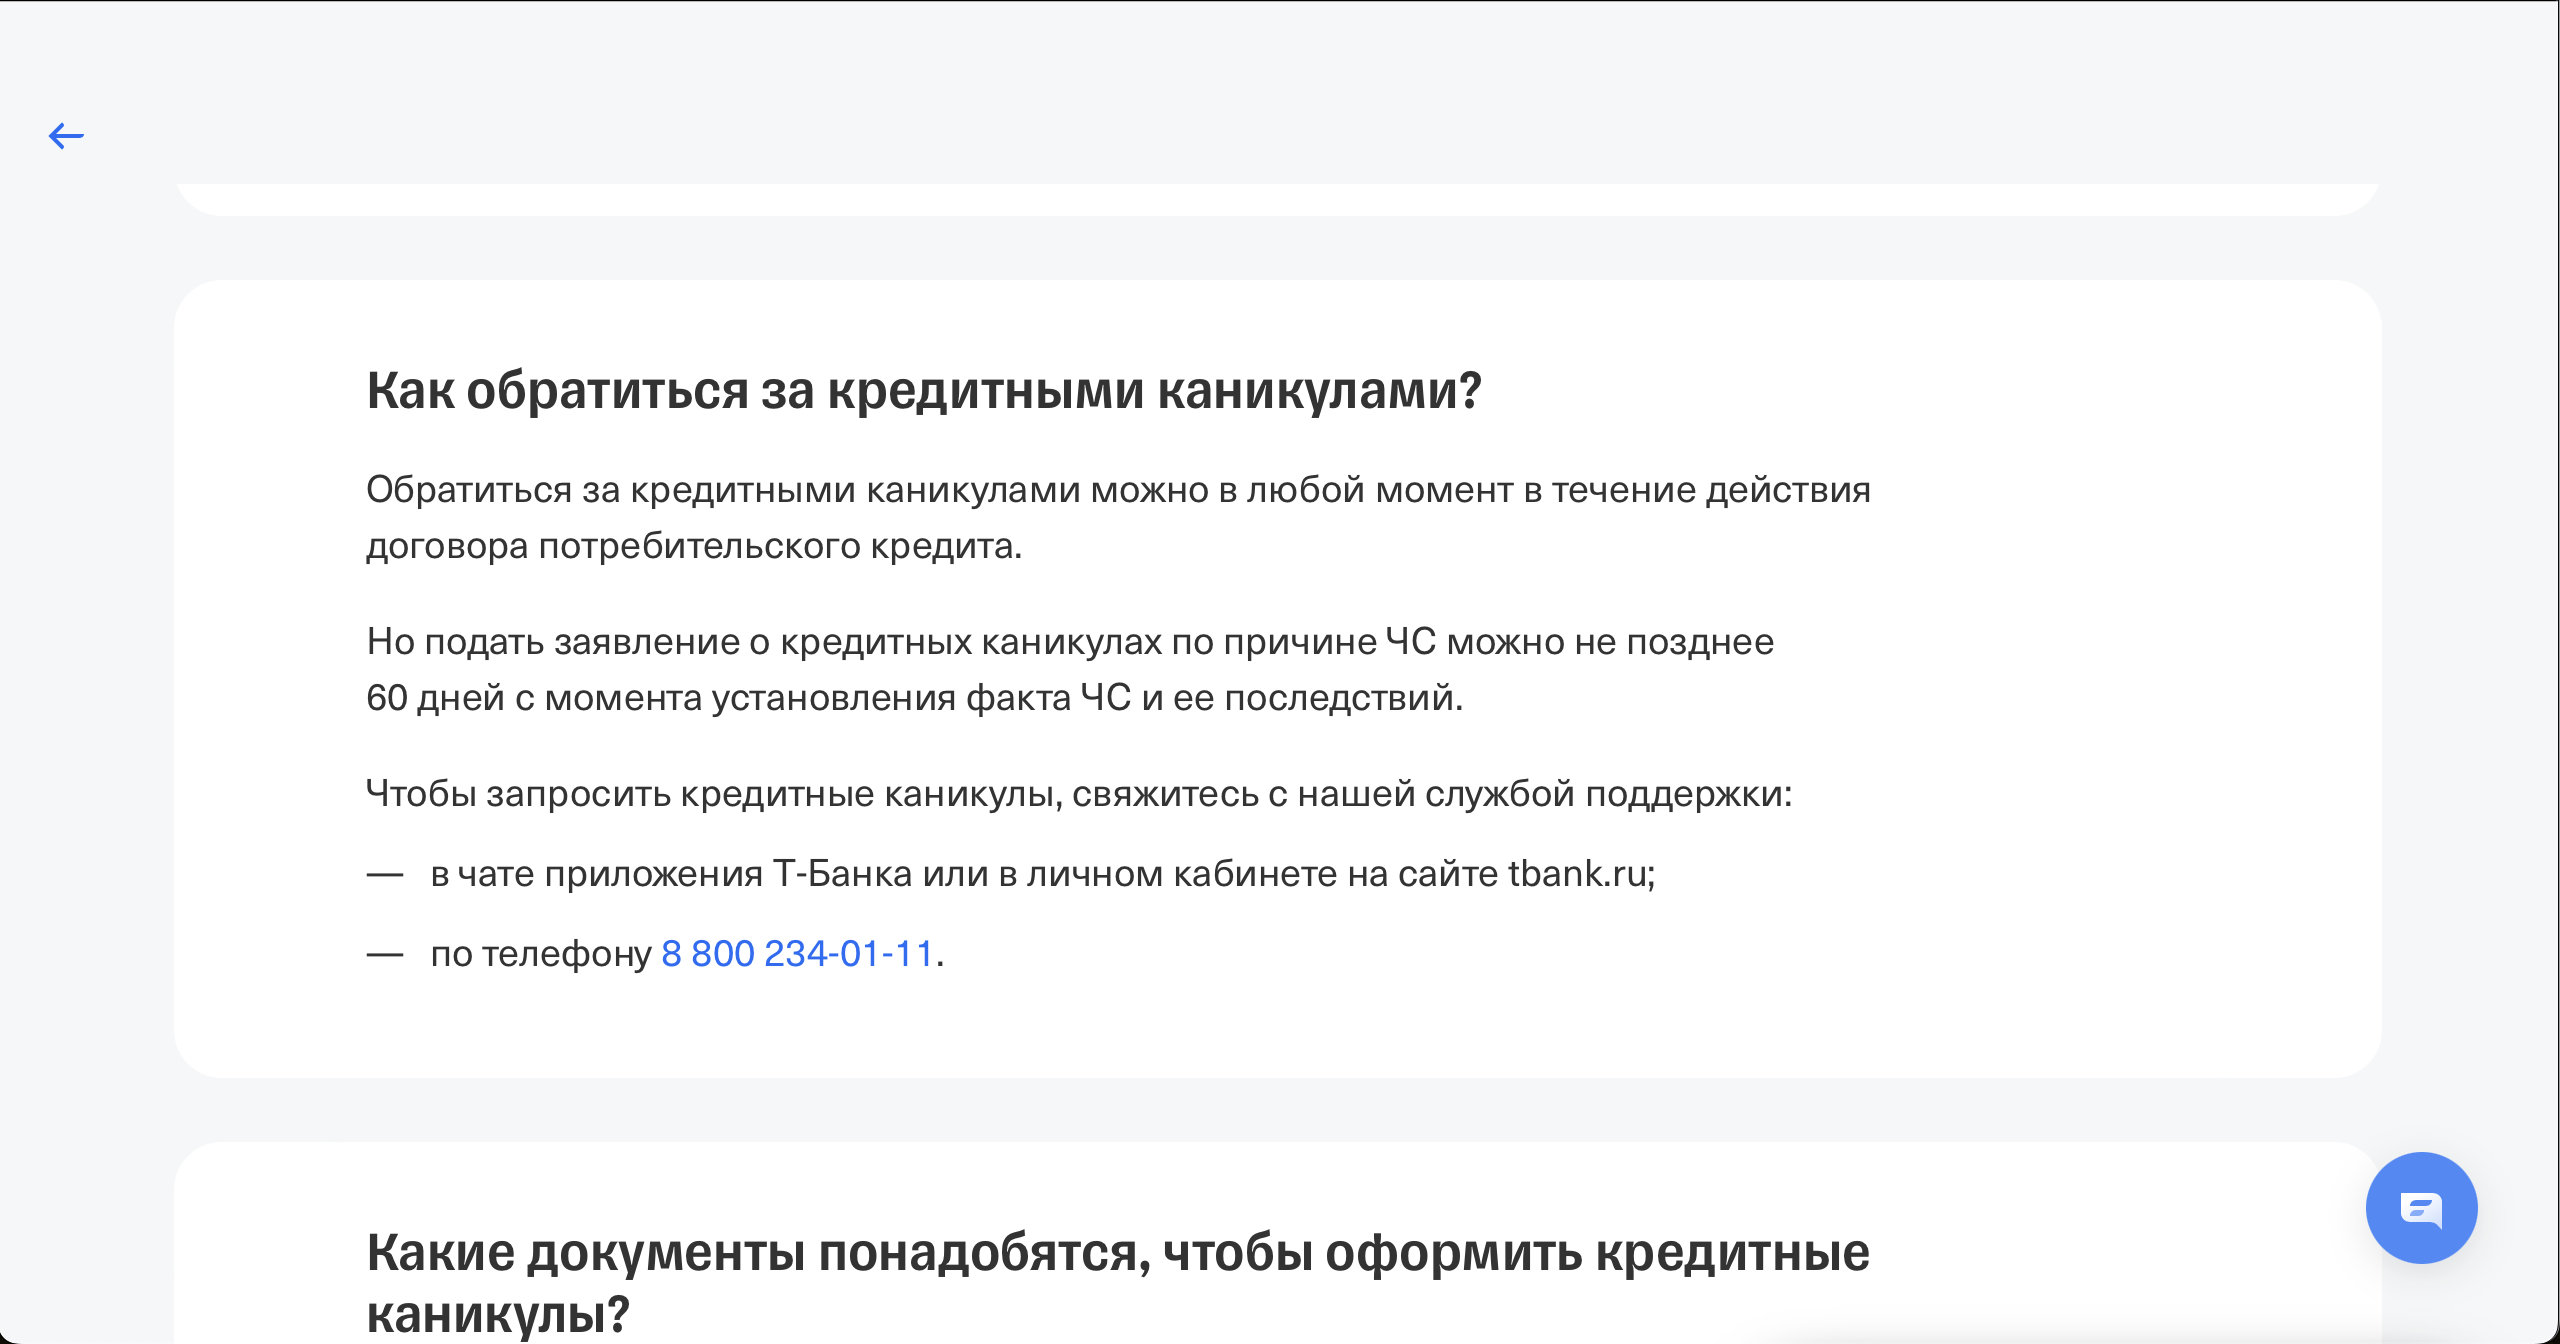Click the "tbank.ru" text in the list
The height and width of the screenshot is (1344, 2560).
(1577, 874)
